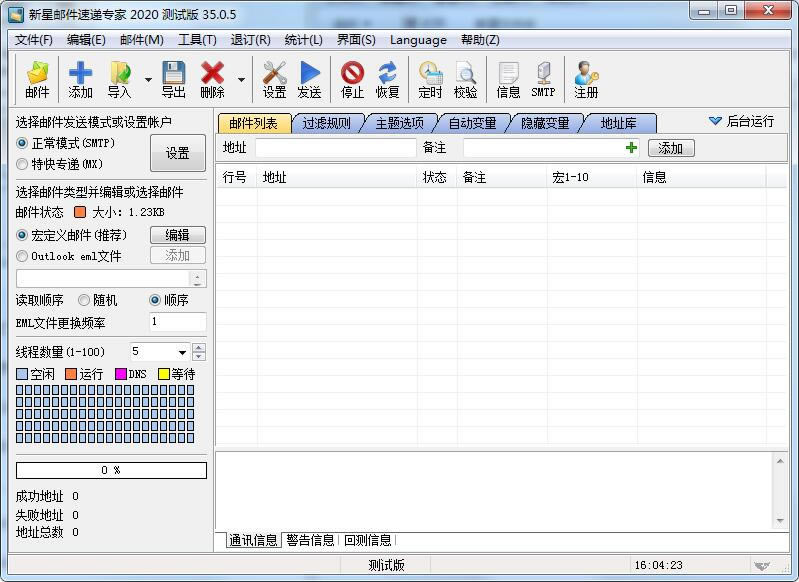Switch to the 过滤规则 tab
The height and width of the screenshot is (582, 799).
point(327,123)
